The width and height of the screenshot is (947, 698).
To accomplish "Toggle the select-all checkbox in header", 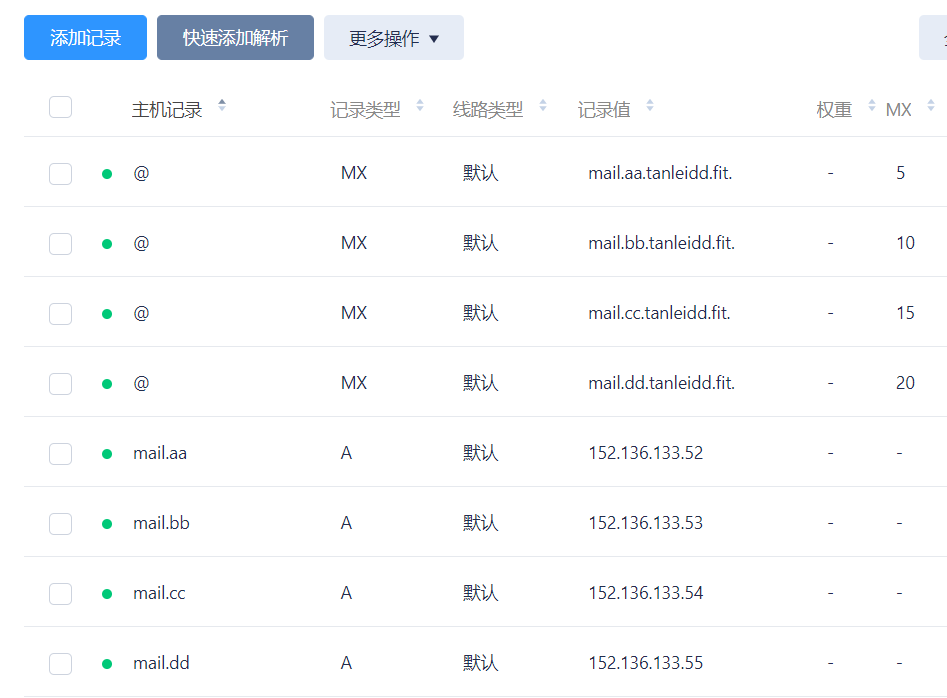I will (x=60, y=107).
